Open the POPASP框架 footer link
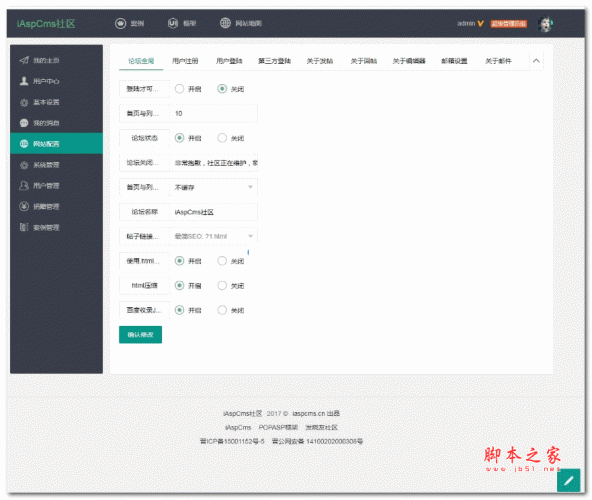This screenshot has height=500, width=592. pos(278,427)
